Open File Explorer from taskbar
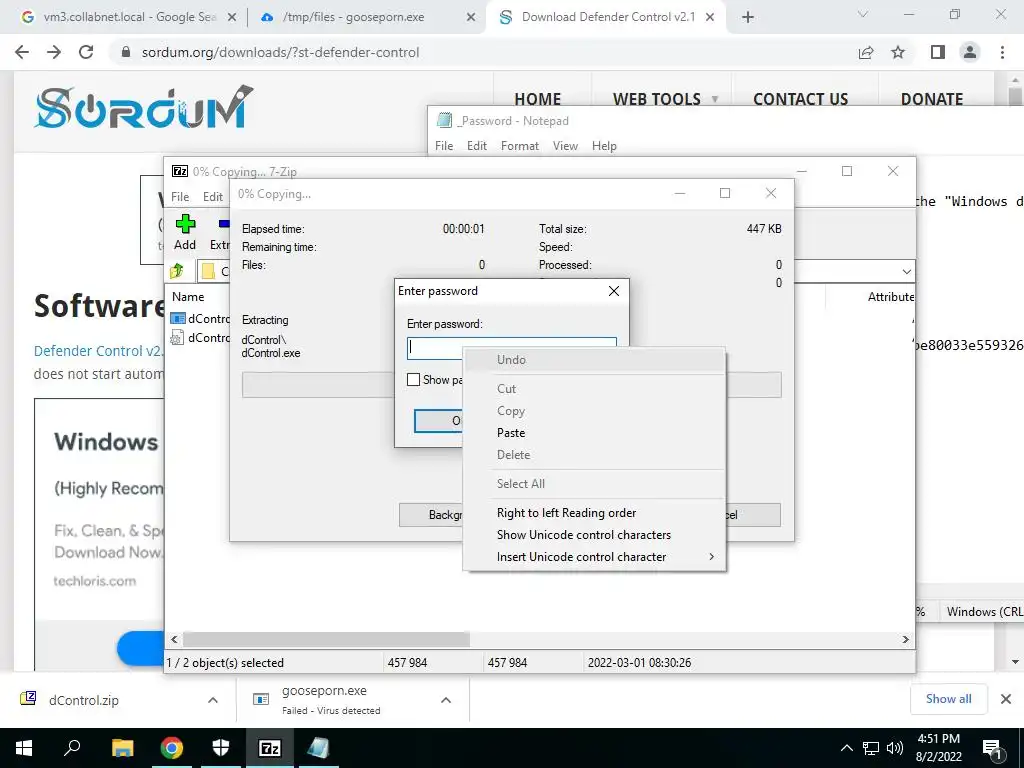Viewport: 1024px width, 768px height. pyautogui.click(x=122, y=748)
